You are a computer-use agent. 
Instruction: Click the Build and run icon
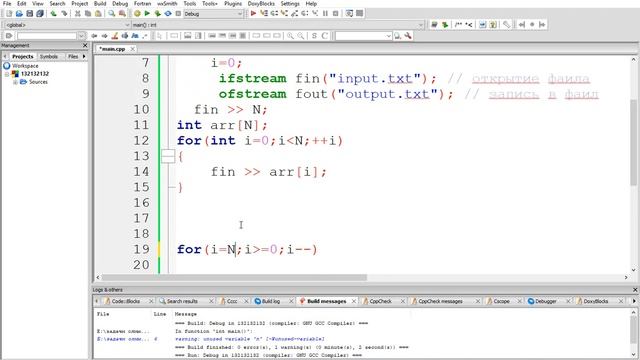(158, 13)
